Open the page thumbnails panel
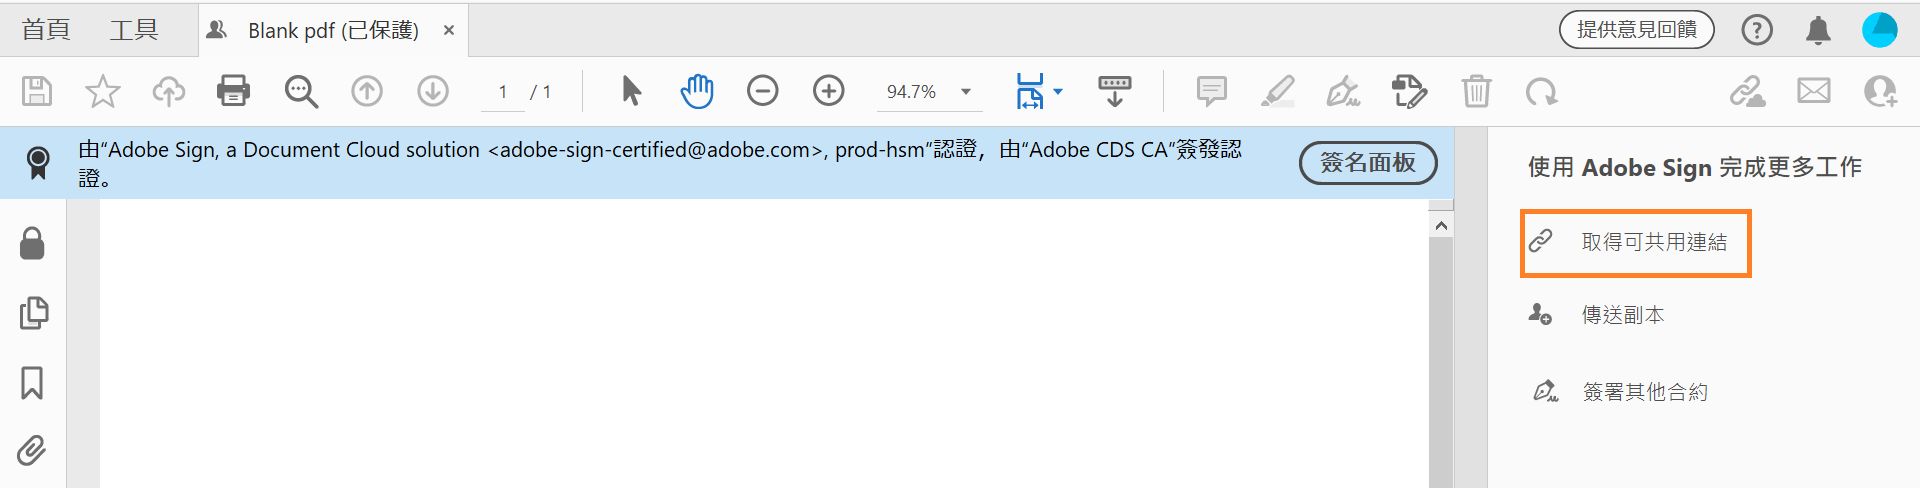The image size is (1920, 488). [x=33, y=313]
